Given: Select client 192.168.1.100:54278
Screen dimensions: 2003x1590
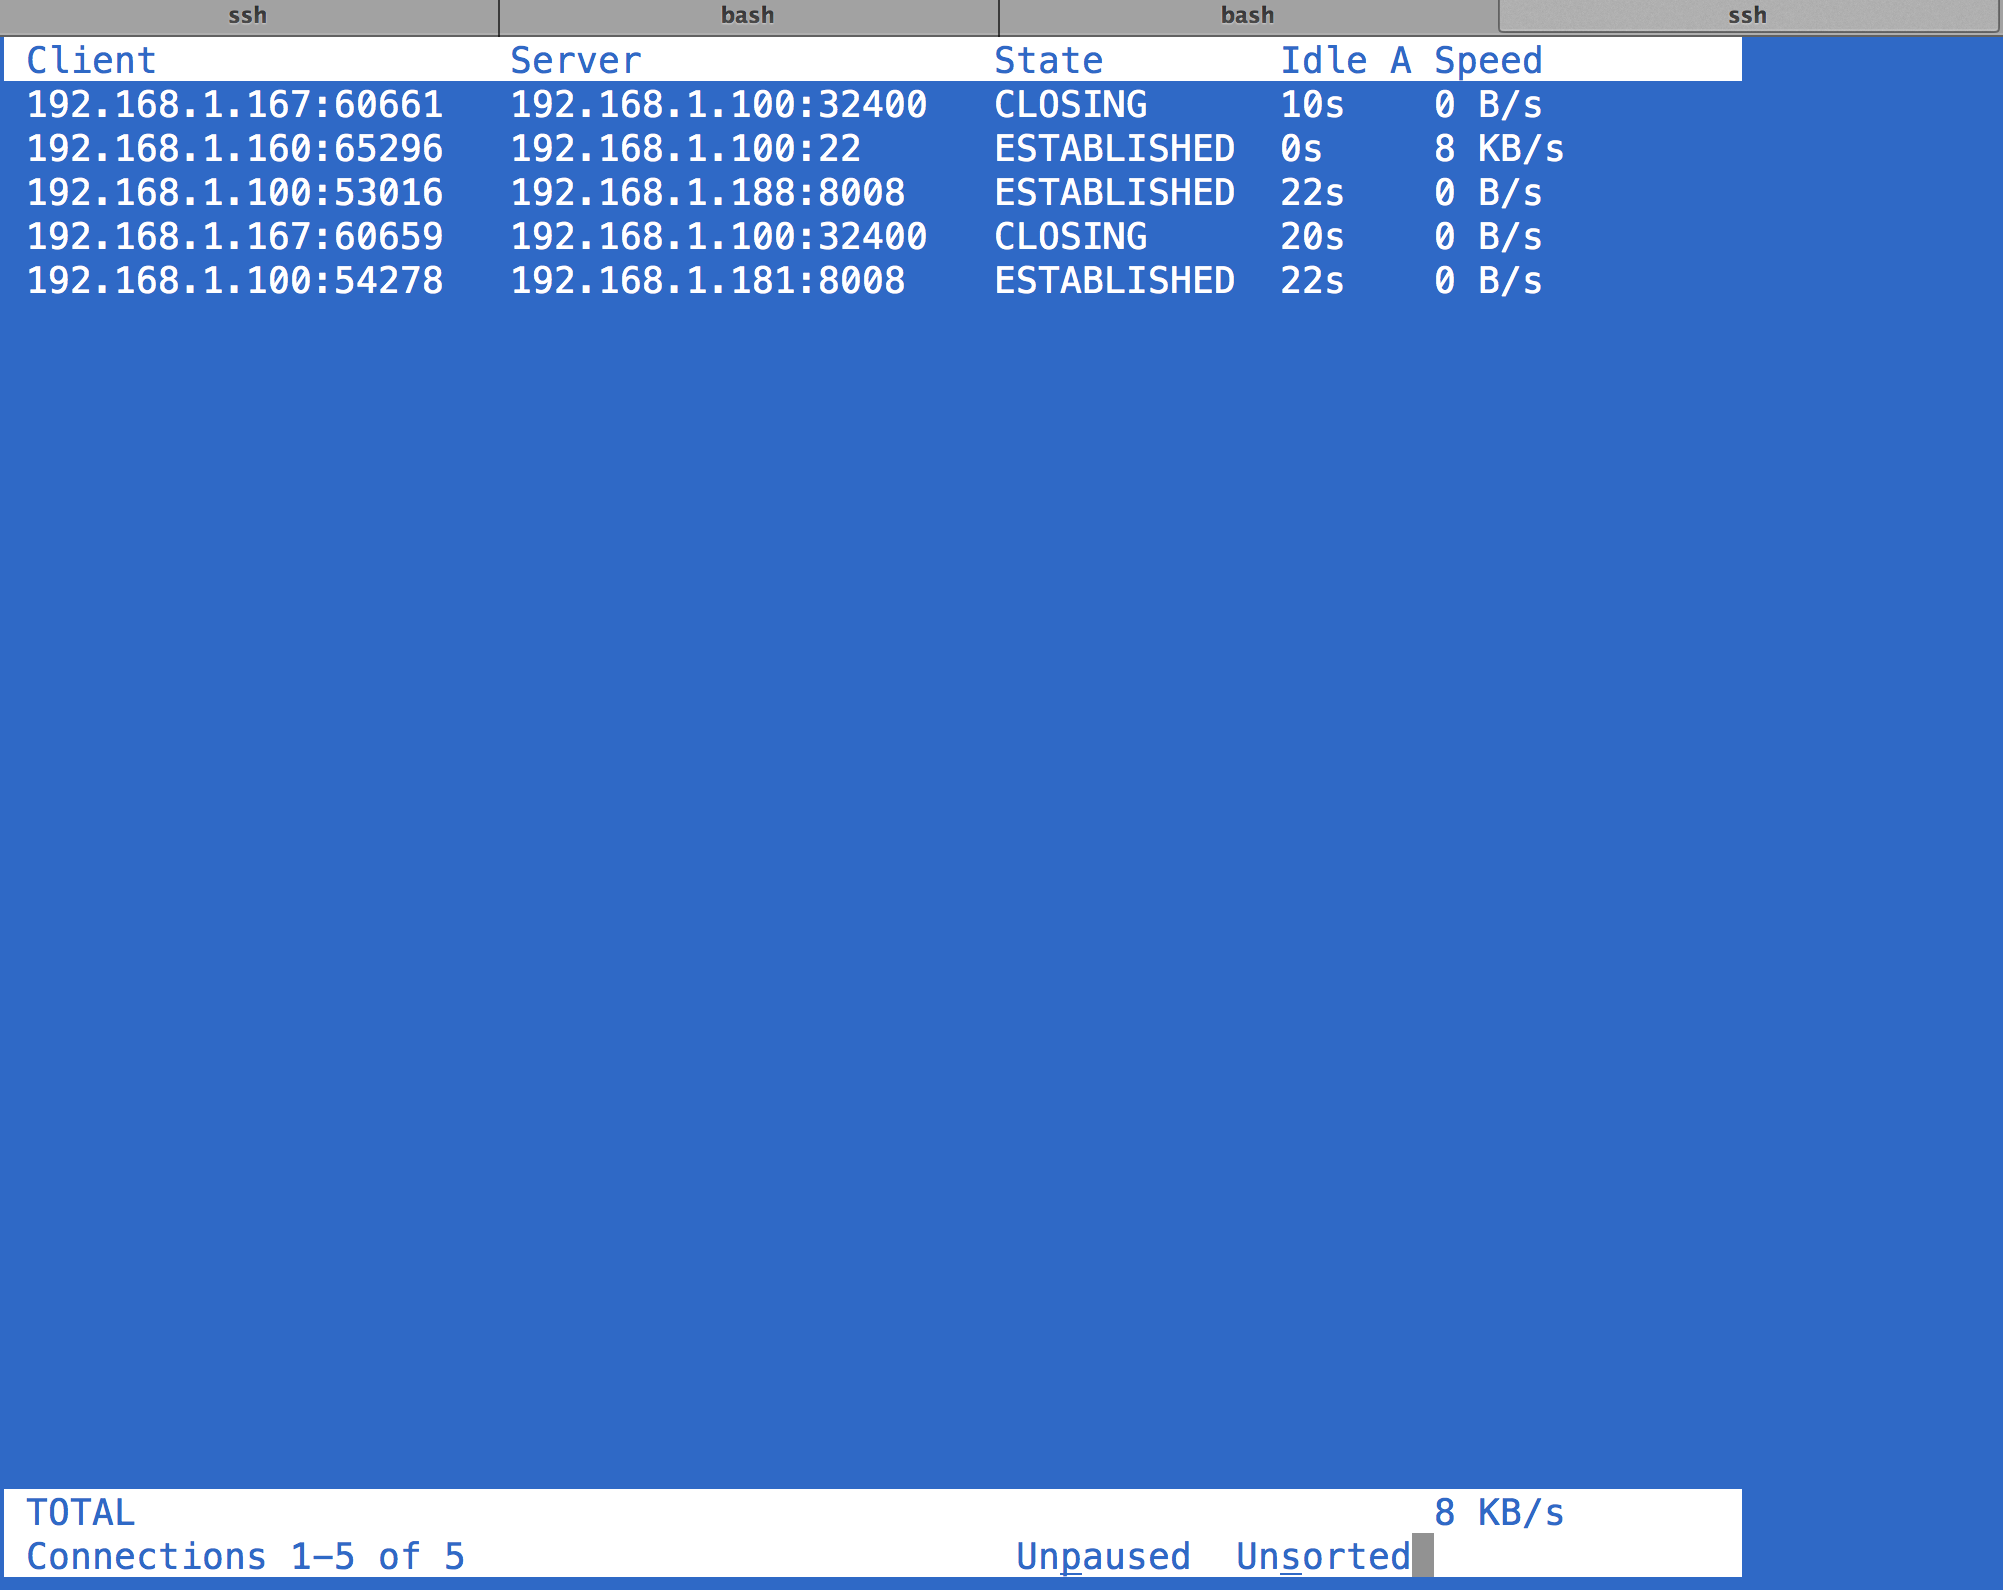Looking at the screenshot, I should click(x=235, y=280).
